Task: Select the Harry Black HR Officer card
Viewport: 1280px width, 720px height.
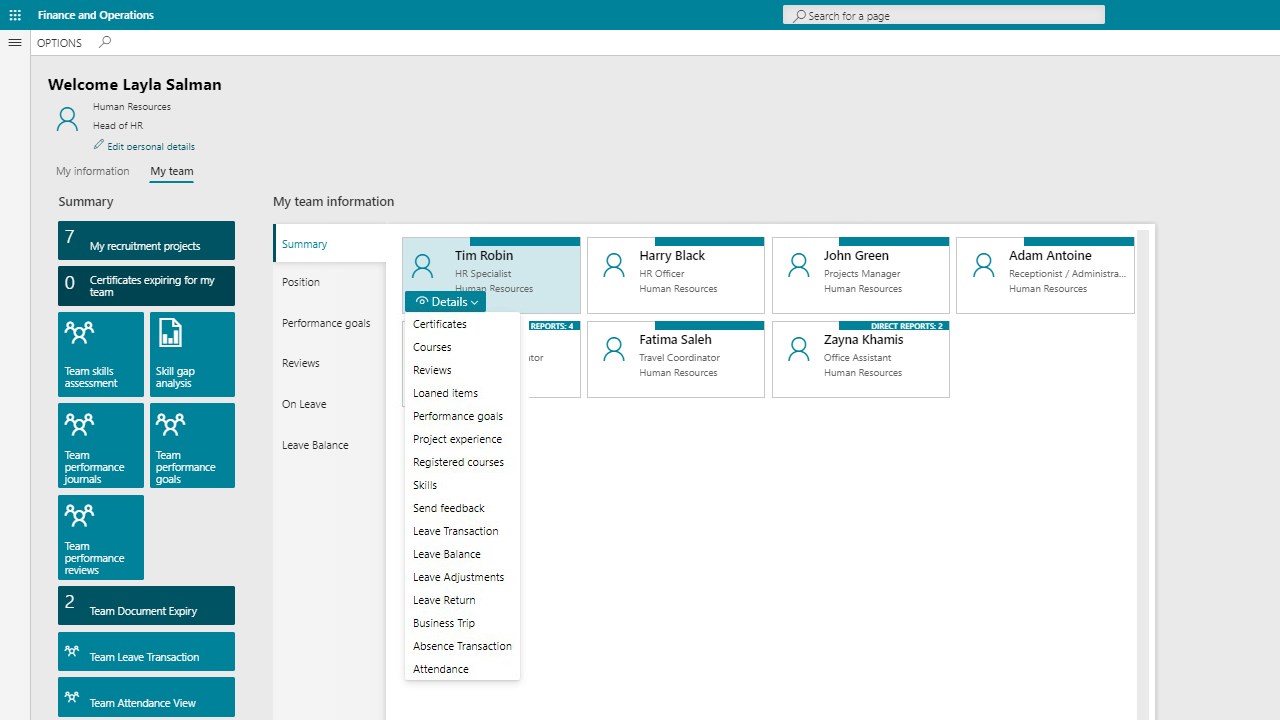Action: tap(676, 275)
